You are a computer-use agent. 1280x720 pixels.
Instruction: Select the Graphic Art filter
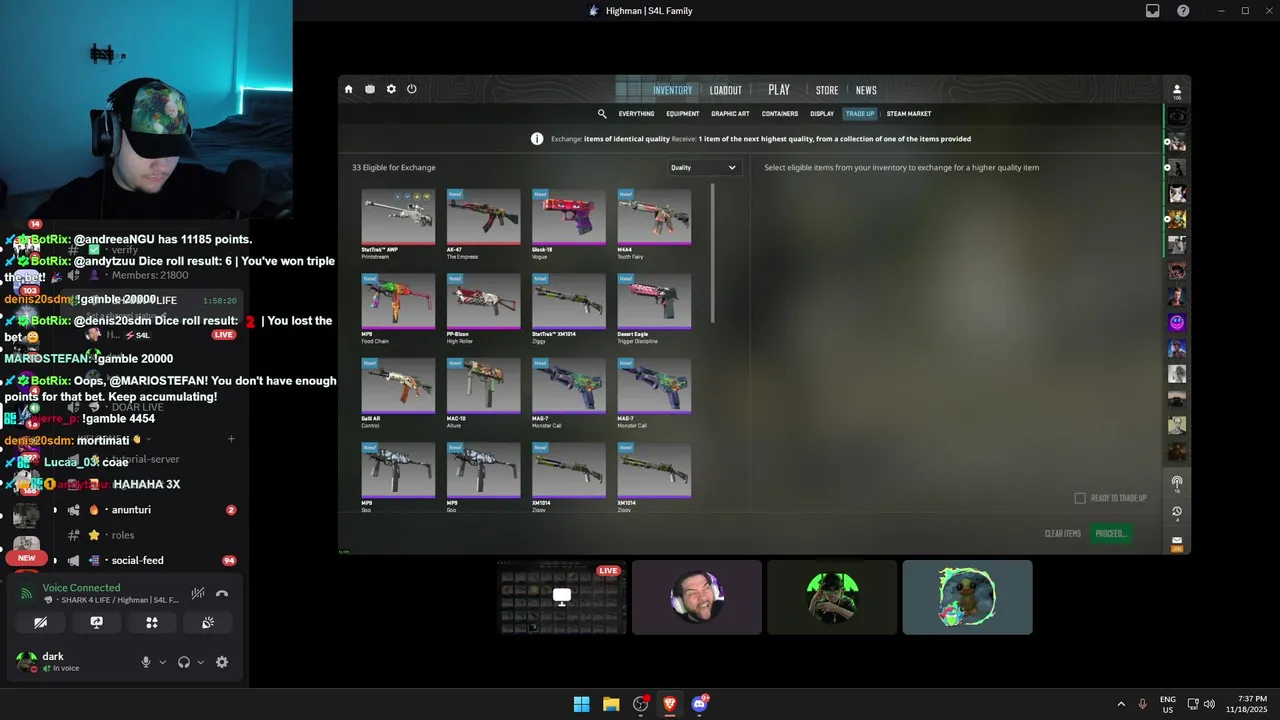pos(730,114)
